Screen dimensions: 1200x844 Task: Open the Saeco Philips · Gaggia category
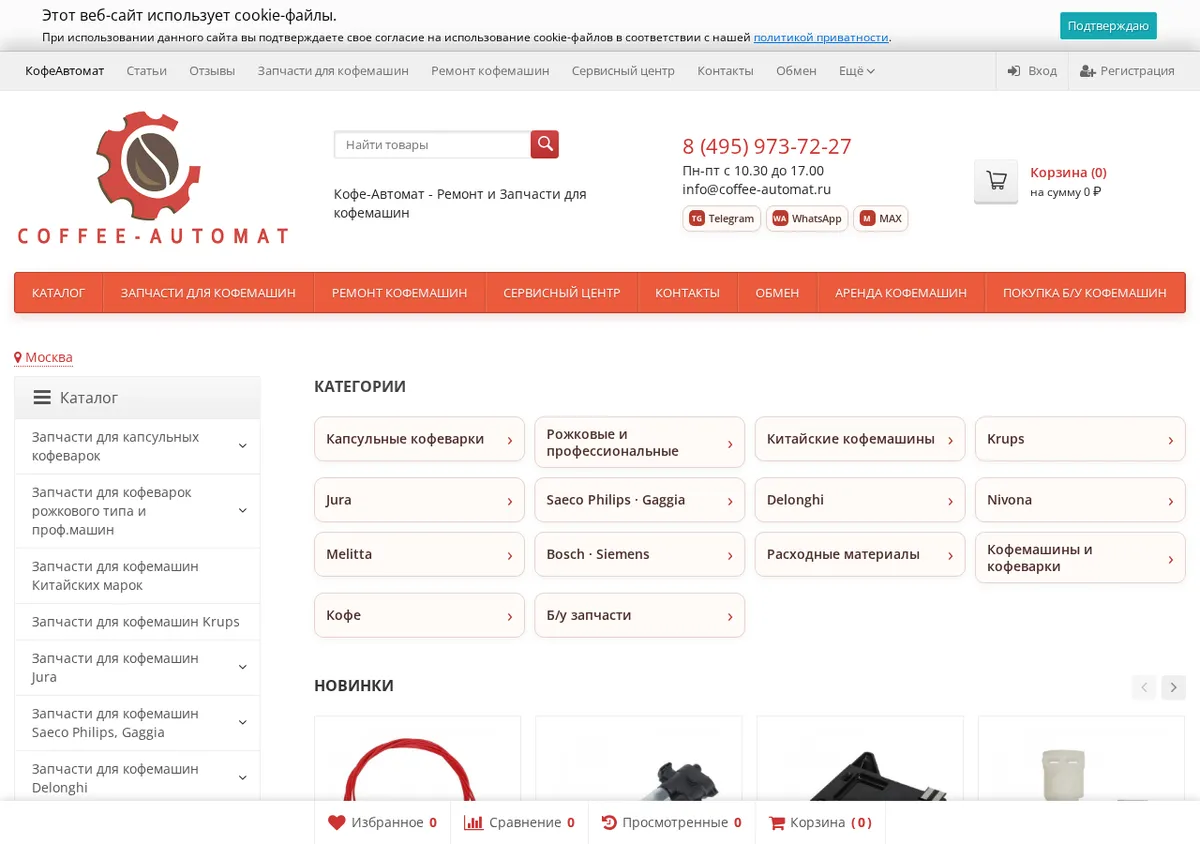point(639,500)
